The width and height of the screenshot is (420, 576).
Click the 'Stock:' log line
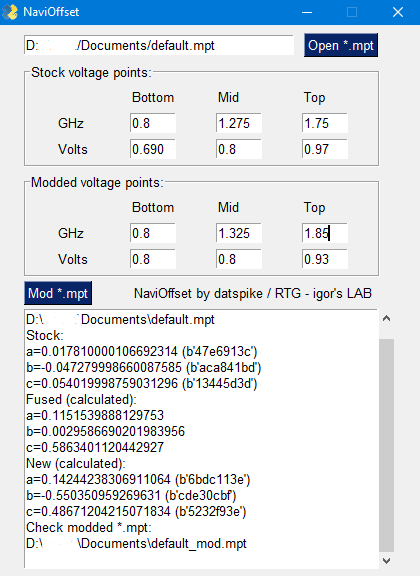point(45,335)
